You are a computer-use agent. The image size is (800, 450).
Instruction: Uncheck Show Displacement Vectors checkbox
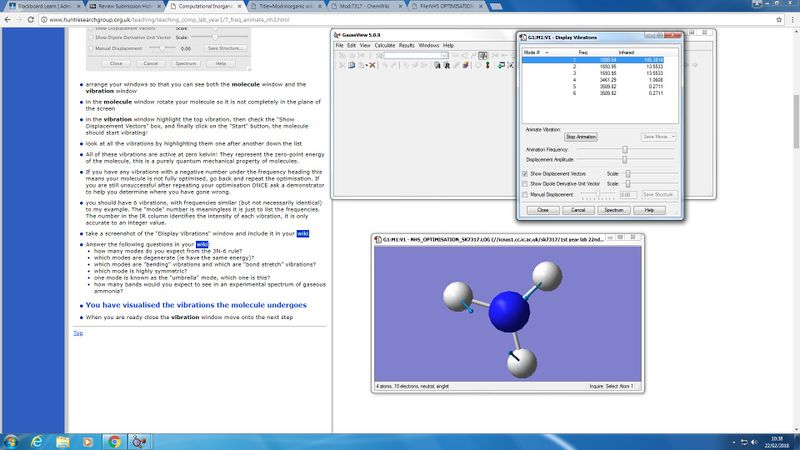(526, 173)
